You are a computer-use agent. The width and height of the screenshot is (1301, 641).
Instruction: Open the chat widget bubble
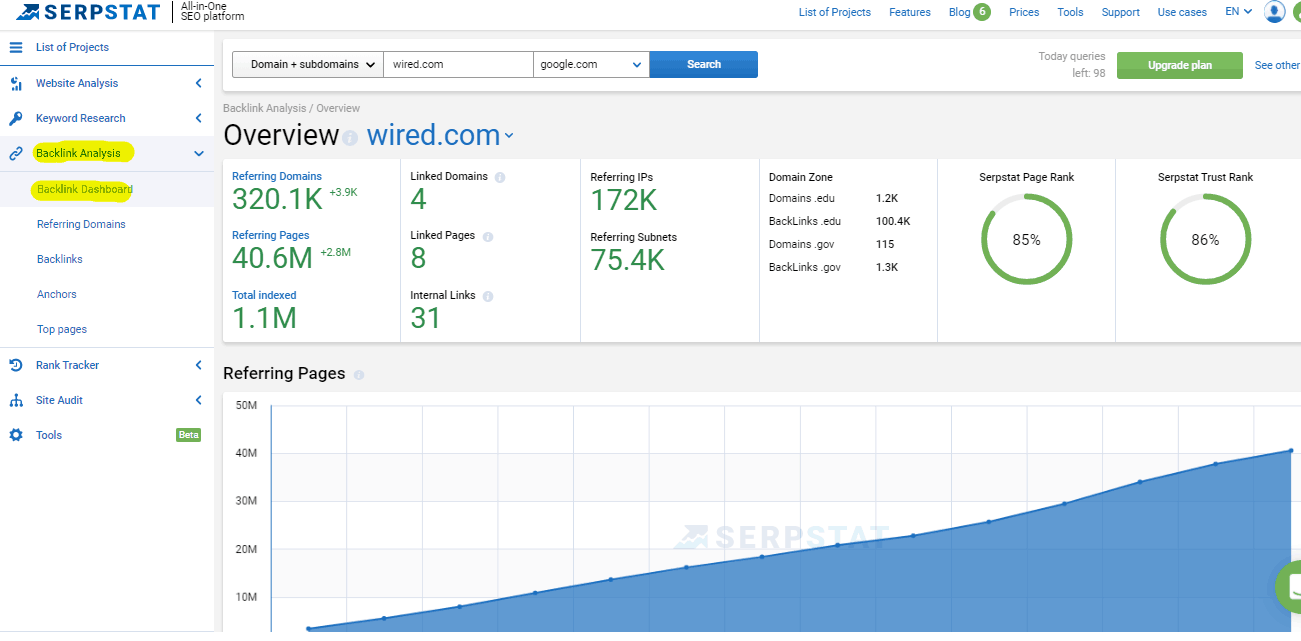point(1291,586)
